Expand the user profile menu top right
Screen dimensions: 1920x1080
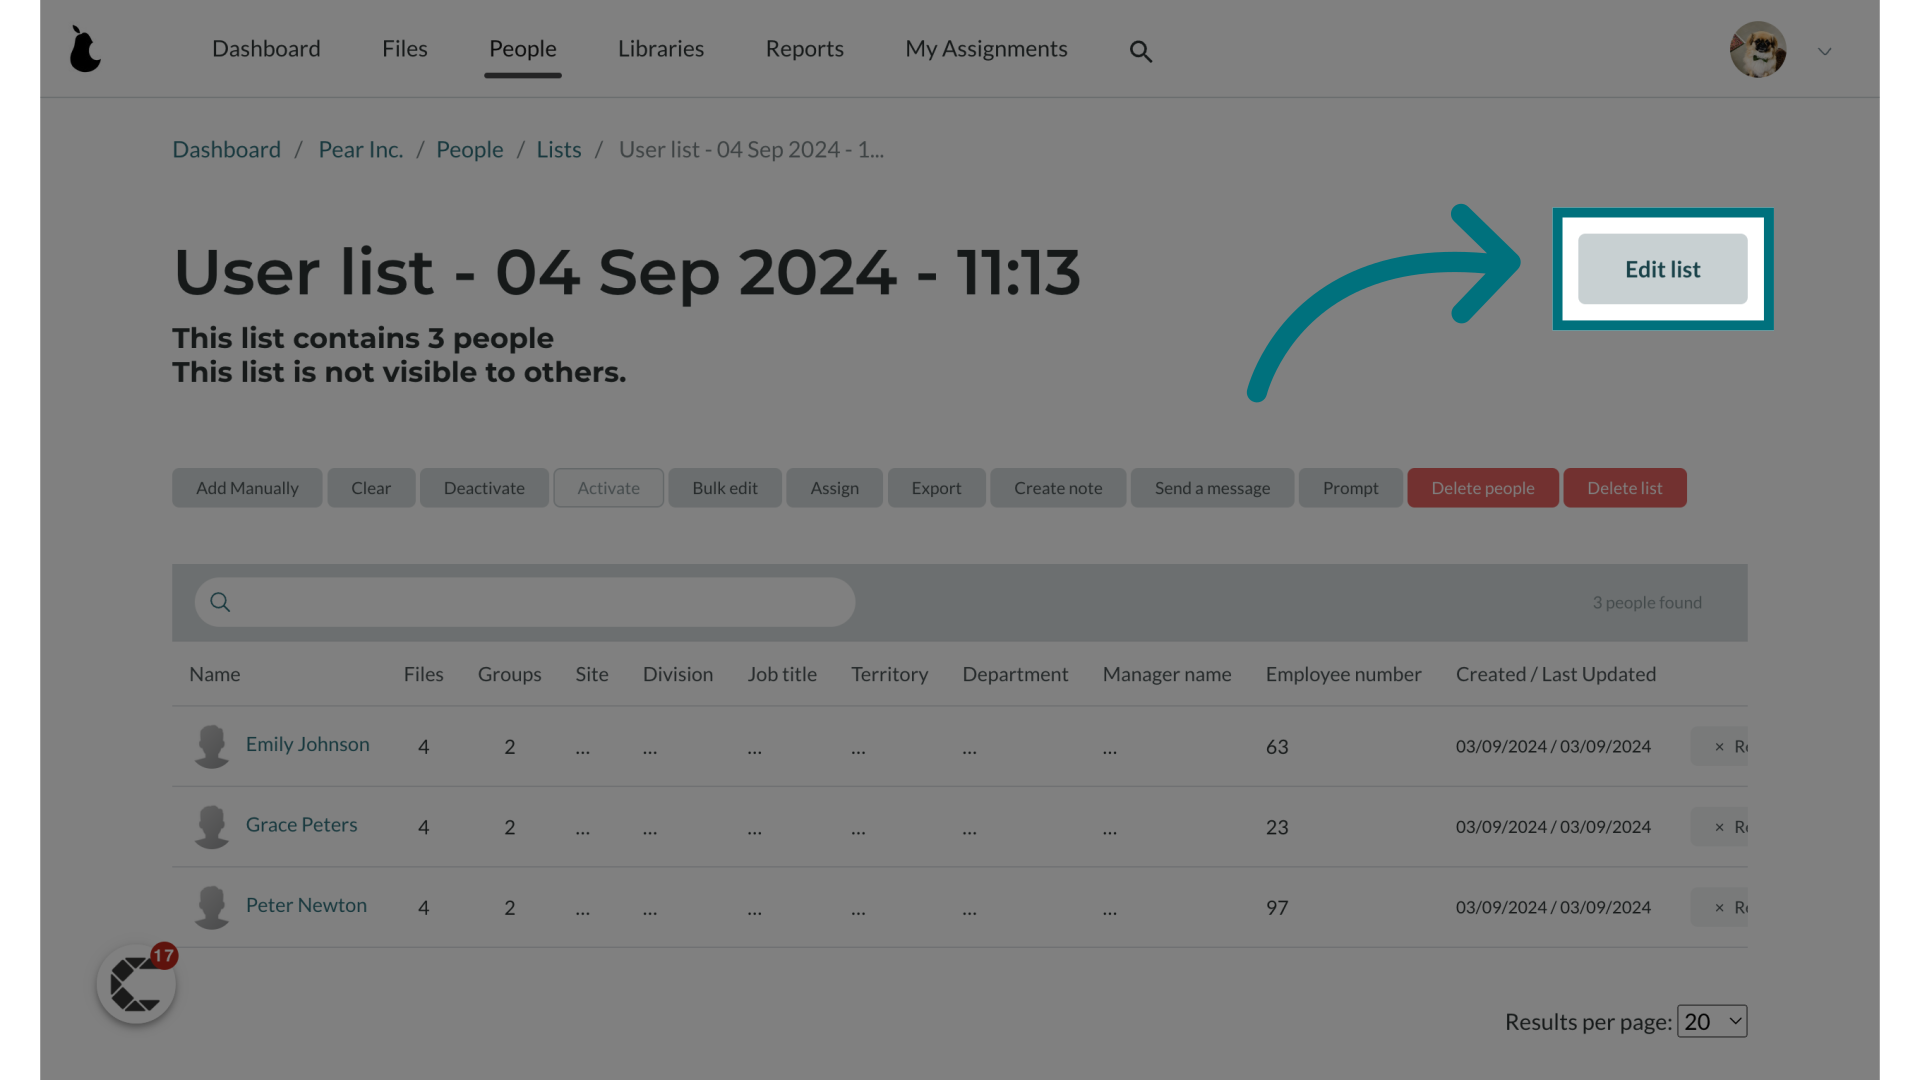pos(1824,51)
